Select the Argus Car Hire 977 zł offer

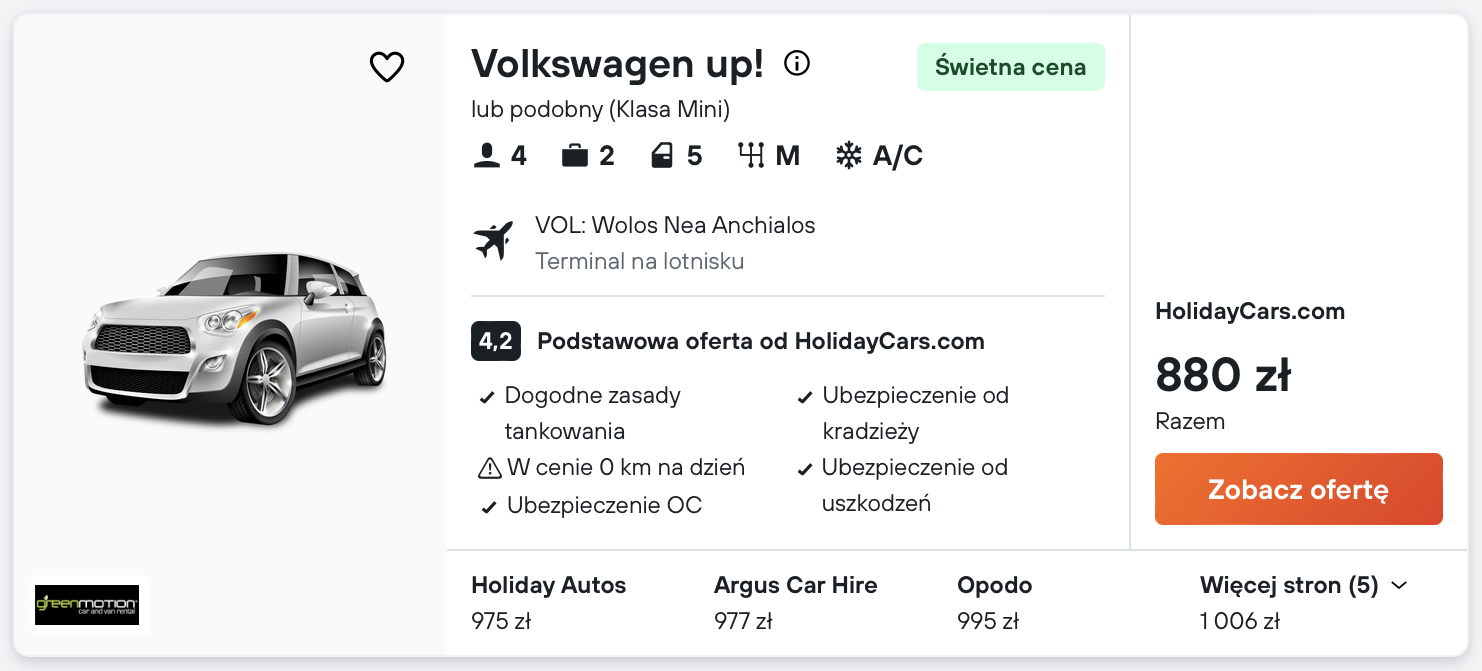pos(795,602)
